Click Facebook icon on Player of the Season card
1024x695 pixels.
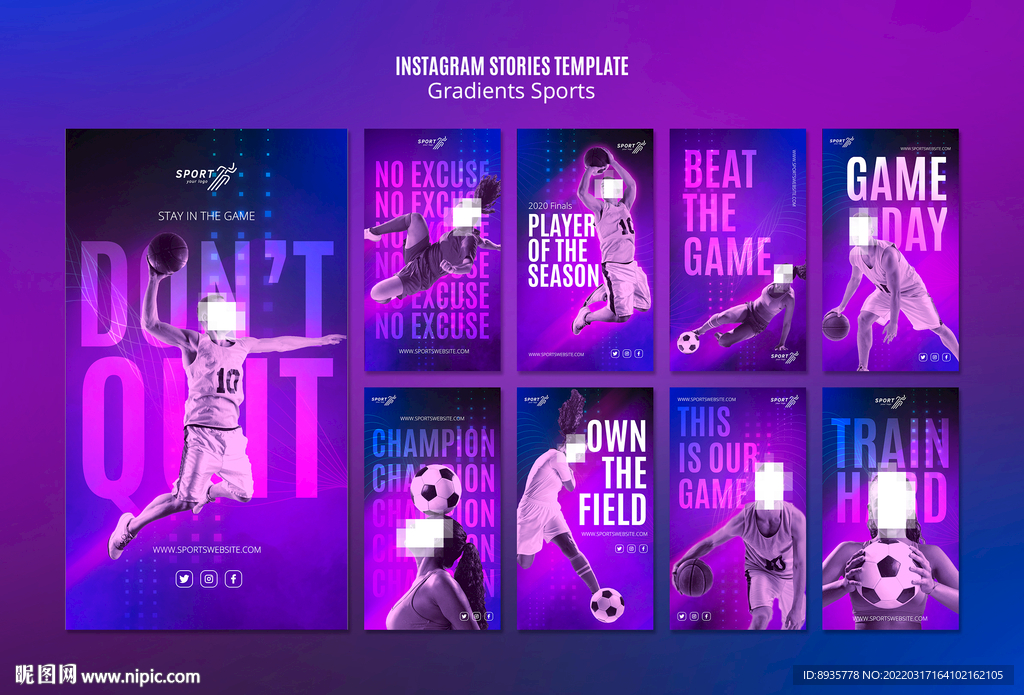pyautogui.click(x=638, y=353)
